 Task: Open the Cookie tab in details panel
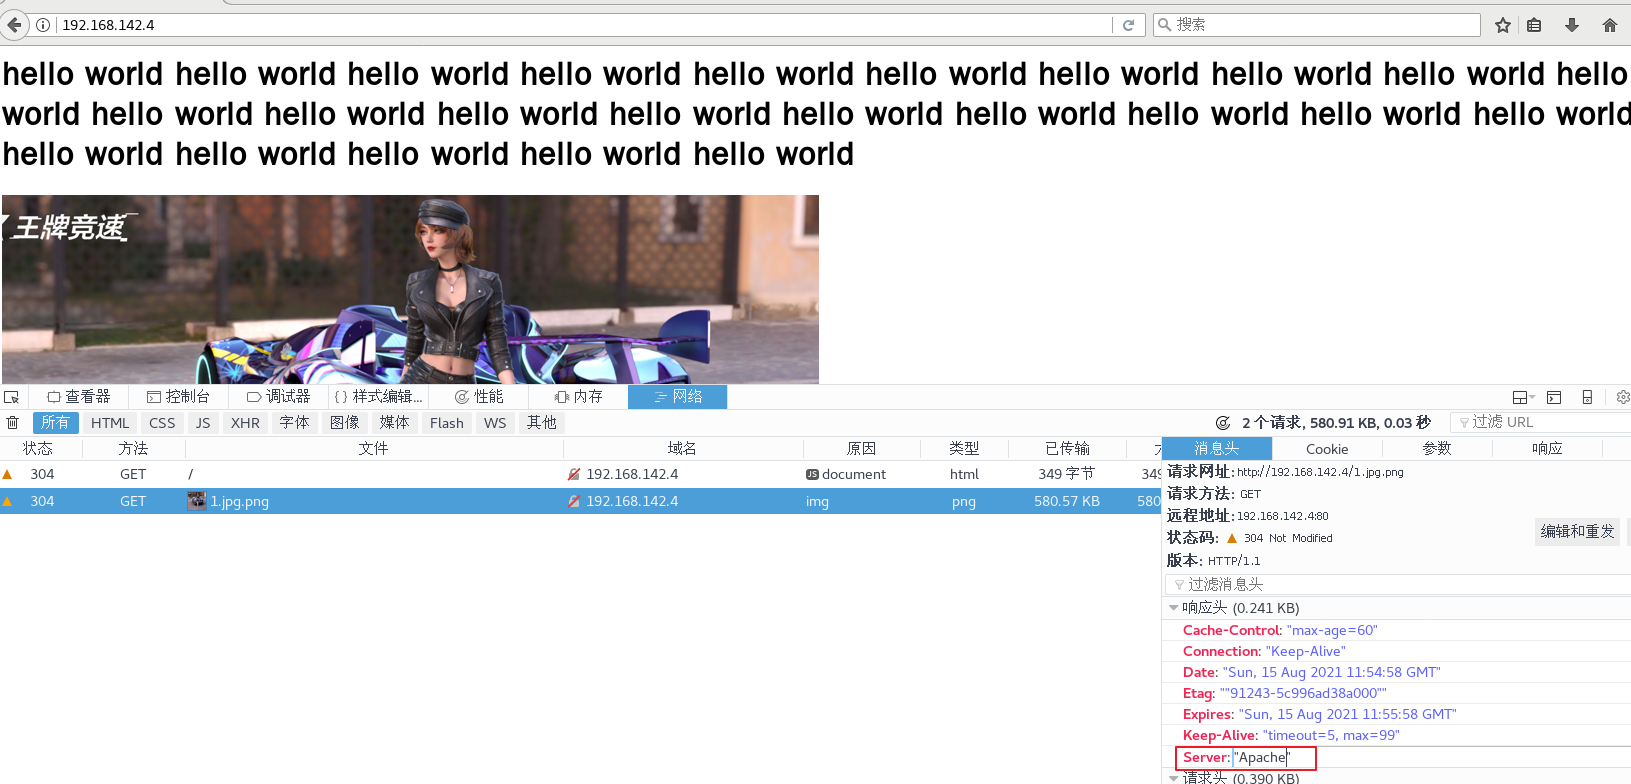click(1327, 449)
